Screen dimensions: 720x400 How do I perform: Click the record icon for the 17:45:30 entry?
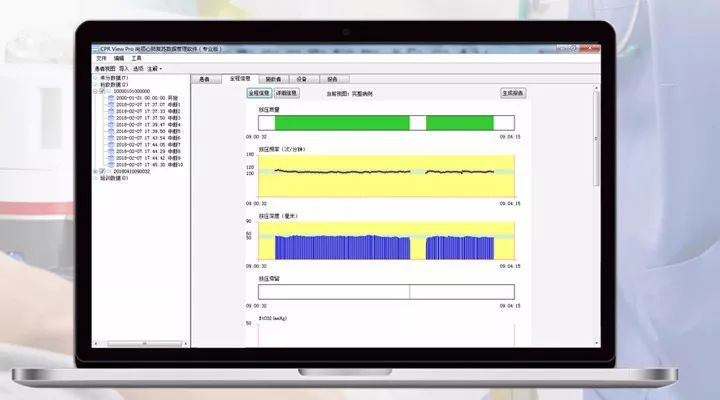coord(111,164)
